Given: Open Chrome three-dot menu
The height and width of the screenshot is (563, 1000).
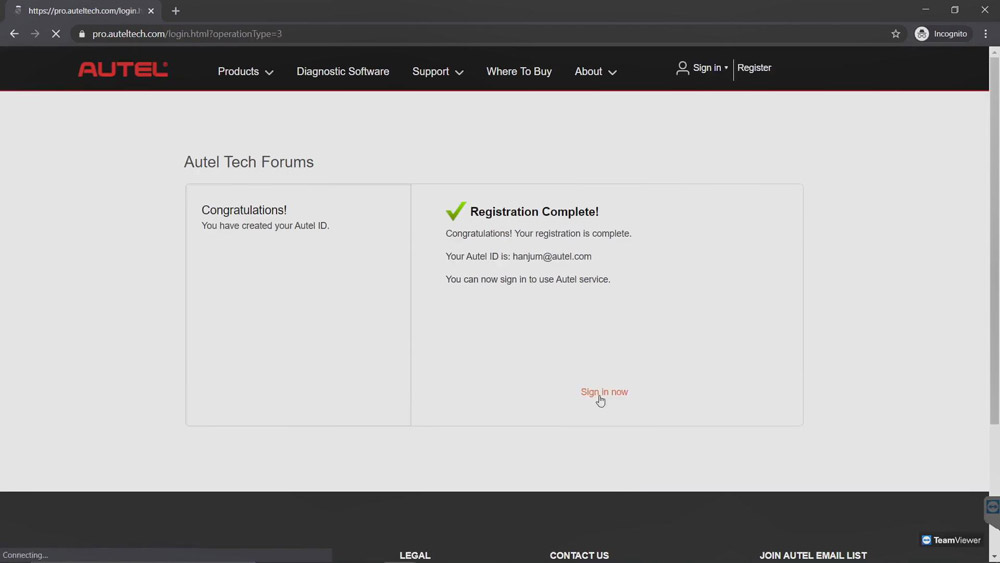Looking at the screenshot, I should (985, 34).
